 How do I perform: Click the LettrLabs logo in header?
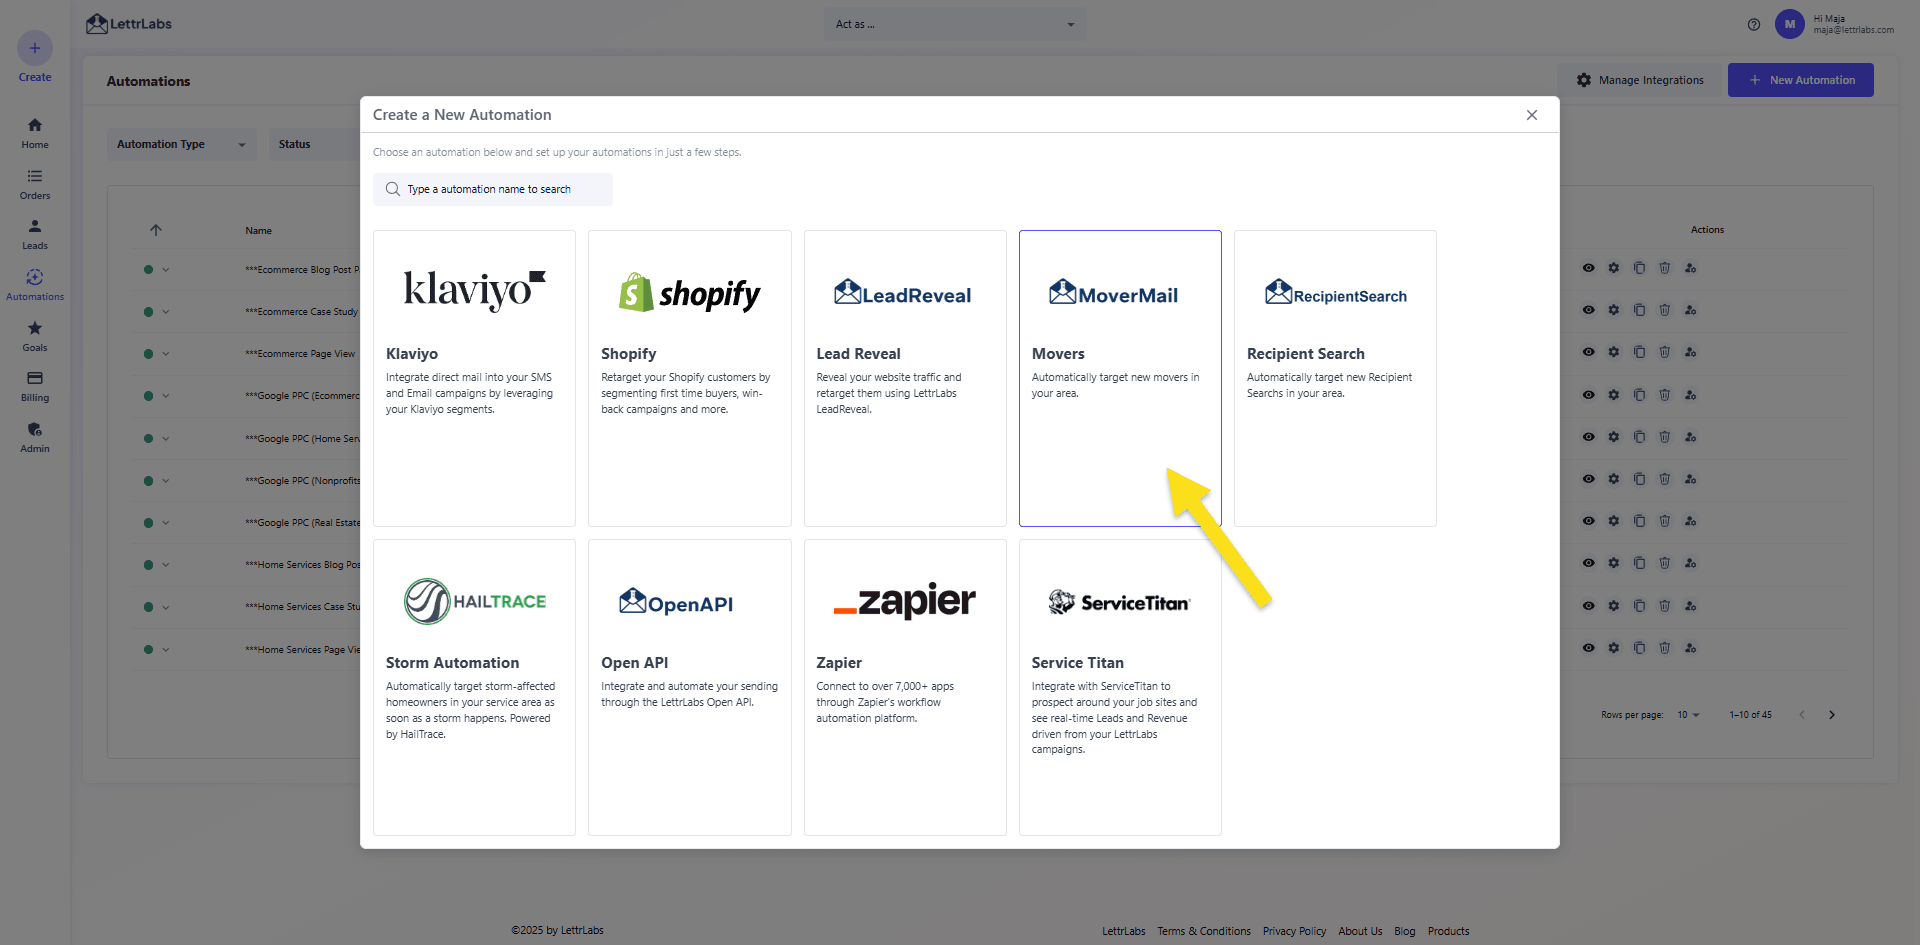click(x=129, y=24)
